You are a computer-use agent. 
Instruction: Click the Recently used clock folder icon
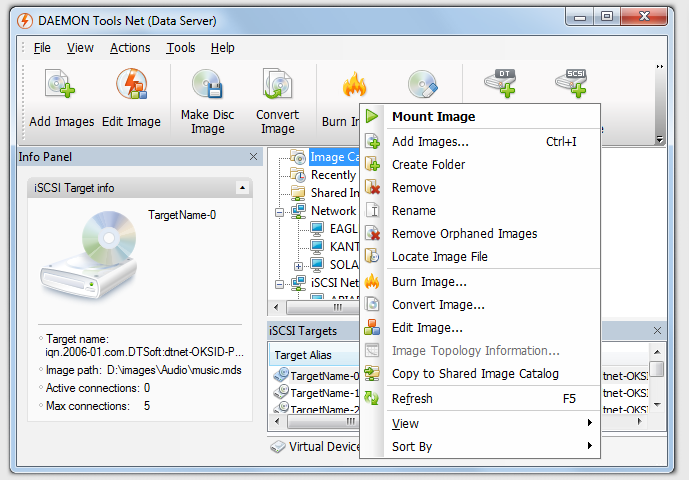(x=298, y=175)
